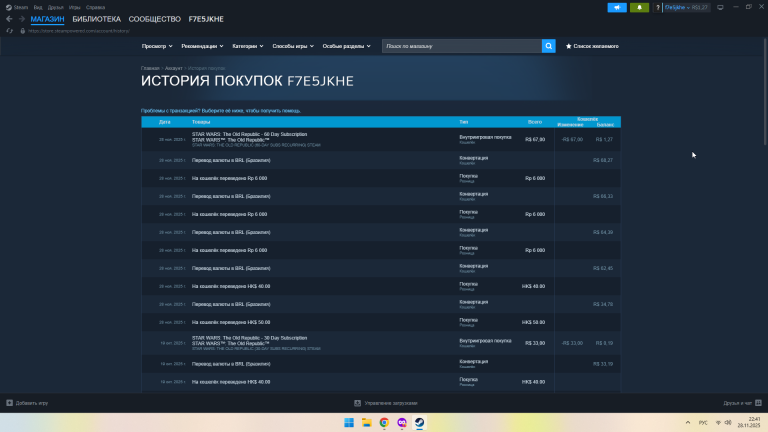Click the star icon next to wishlist
The height and width of the screenshot is (432, 768).
[x=568, y=46]
